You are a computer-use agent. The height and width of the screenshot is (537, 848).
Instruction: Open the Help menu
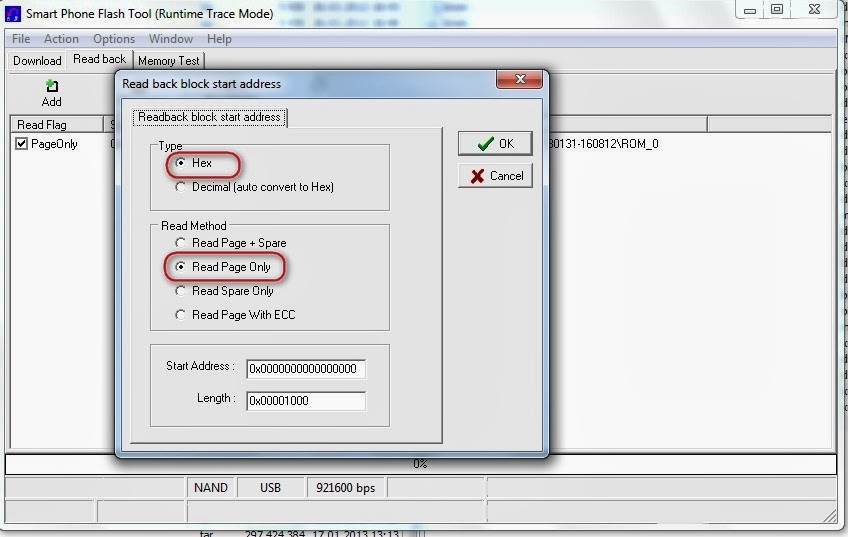tap(219, 39)
